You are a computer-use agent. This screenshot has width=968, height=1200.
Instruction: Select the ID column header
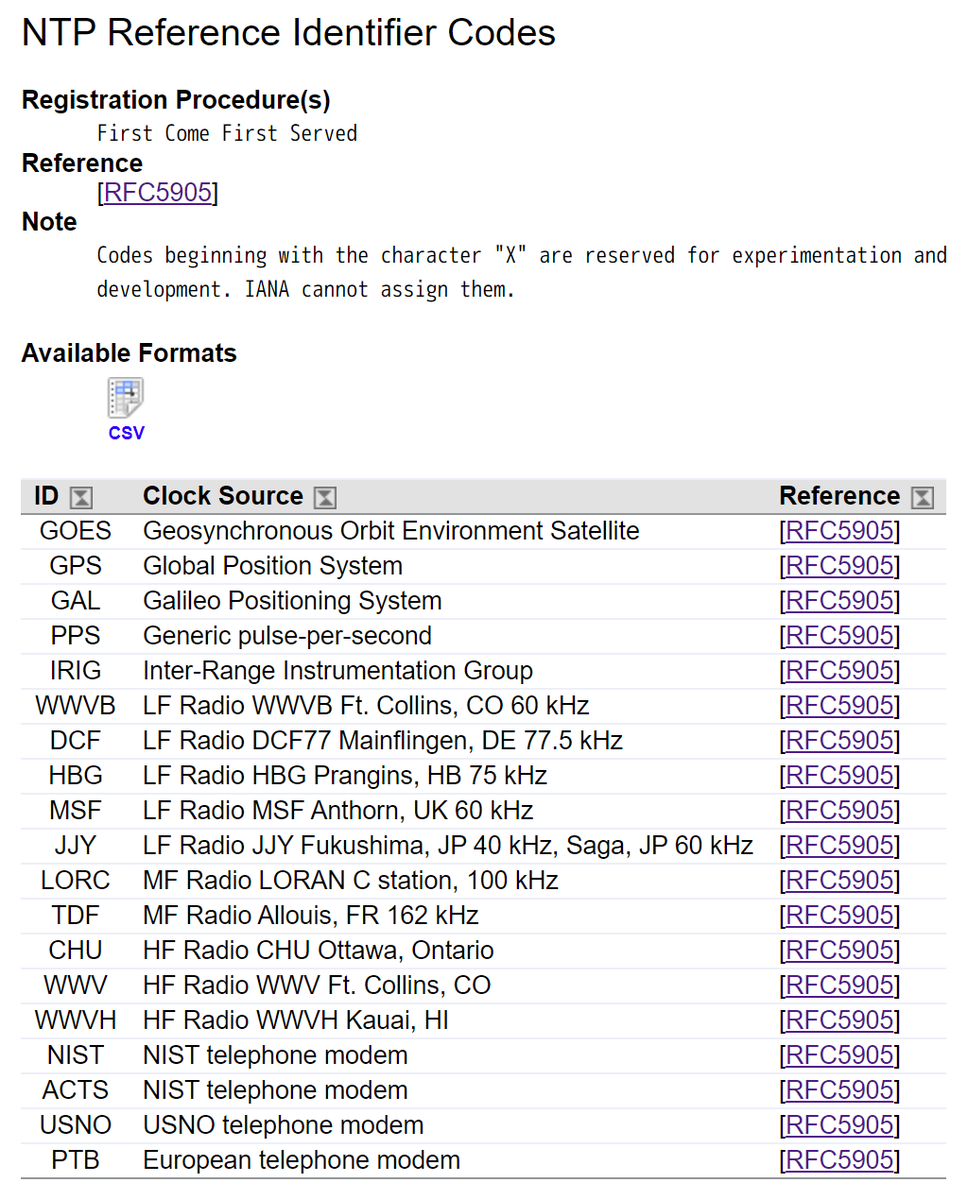(x=47, y=496)
